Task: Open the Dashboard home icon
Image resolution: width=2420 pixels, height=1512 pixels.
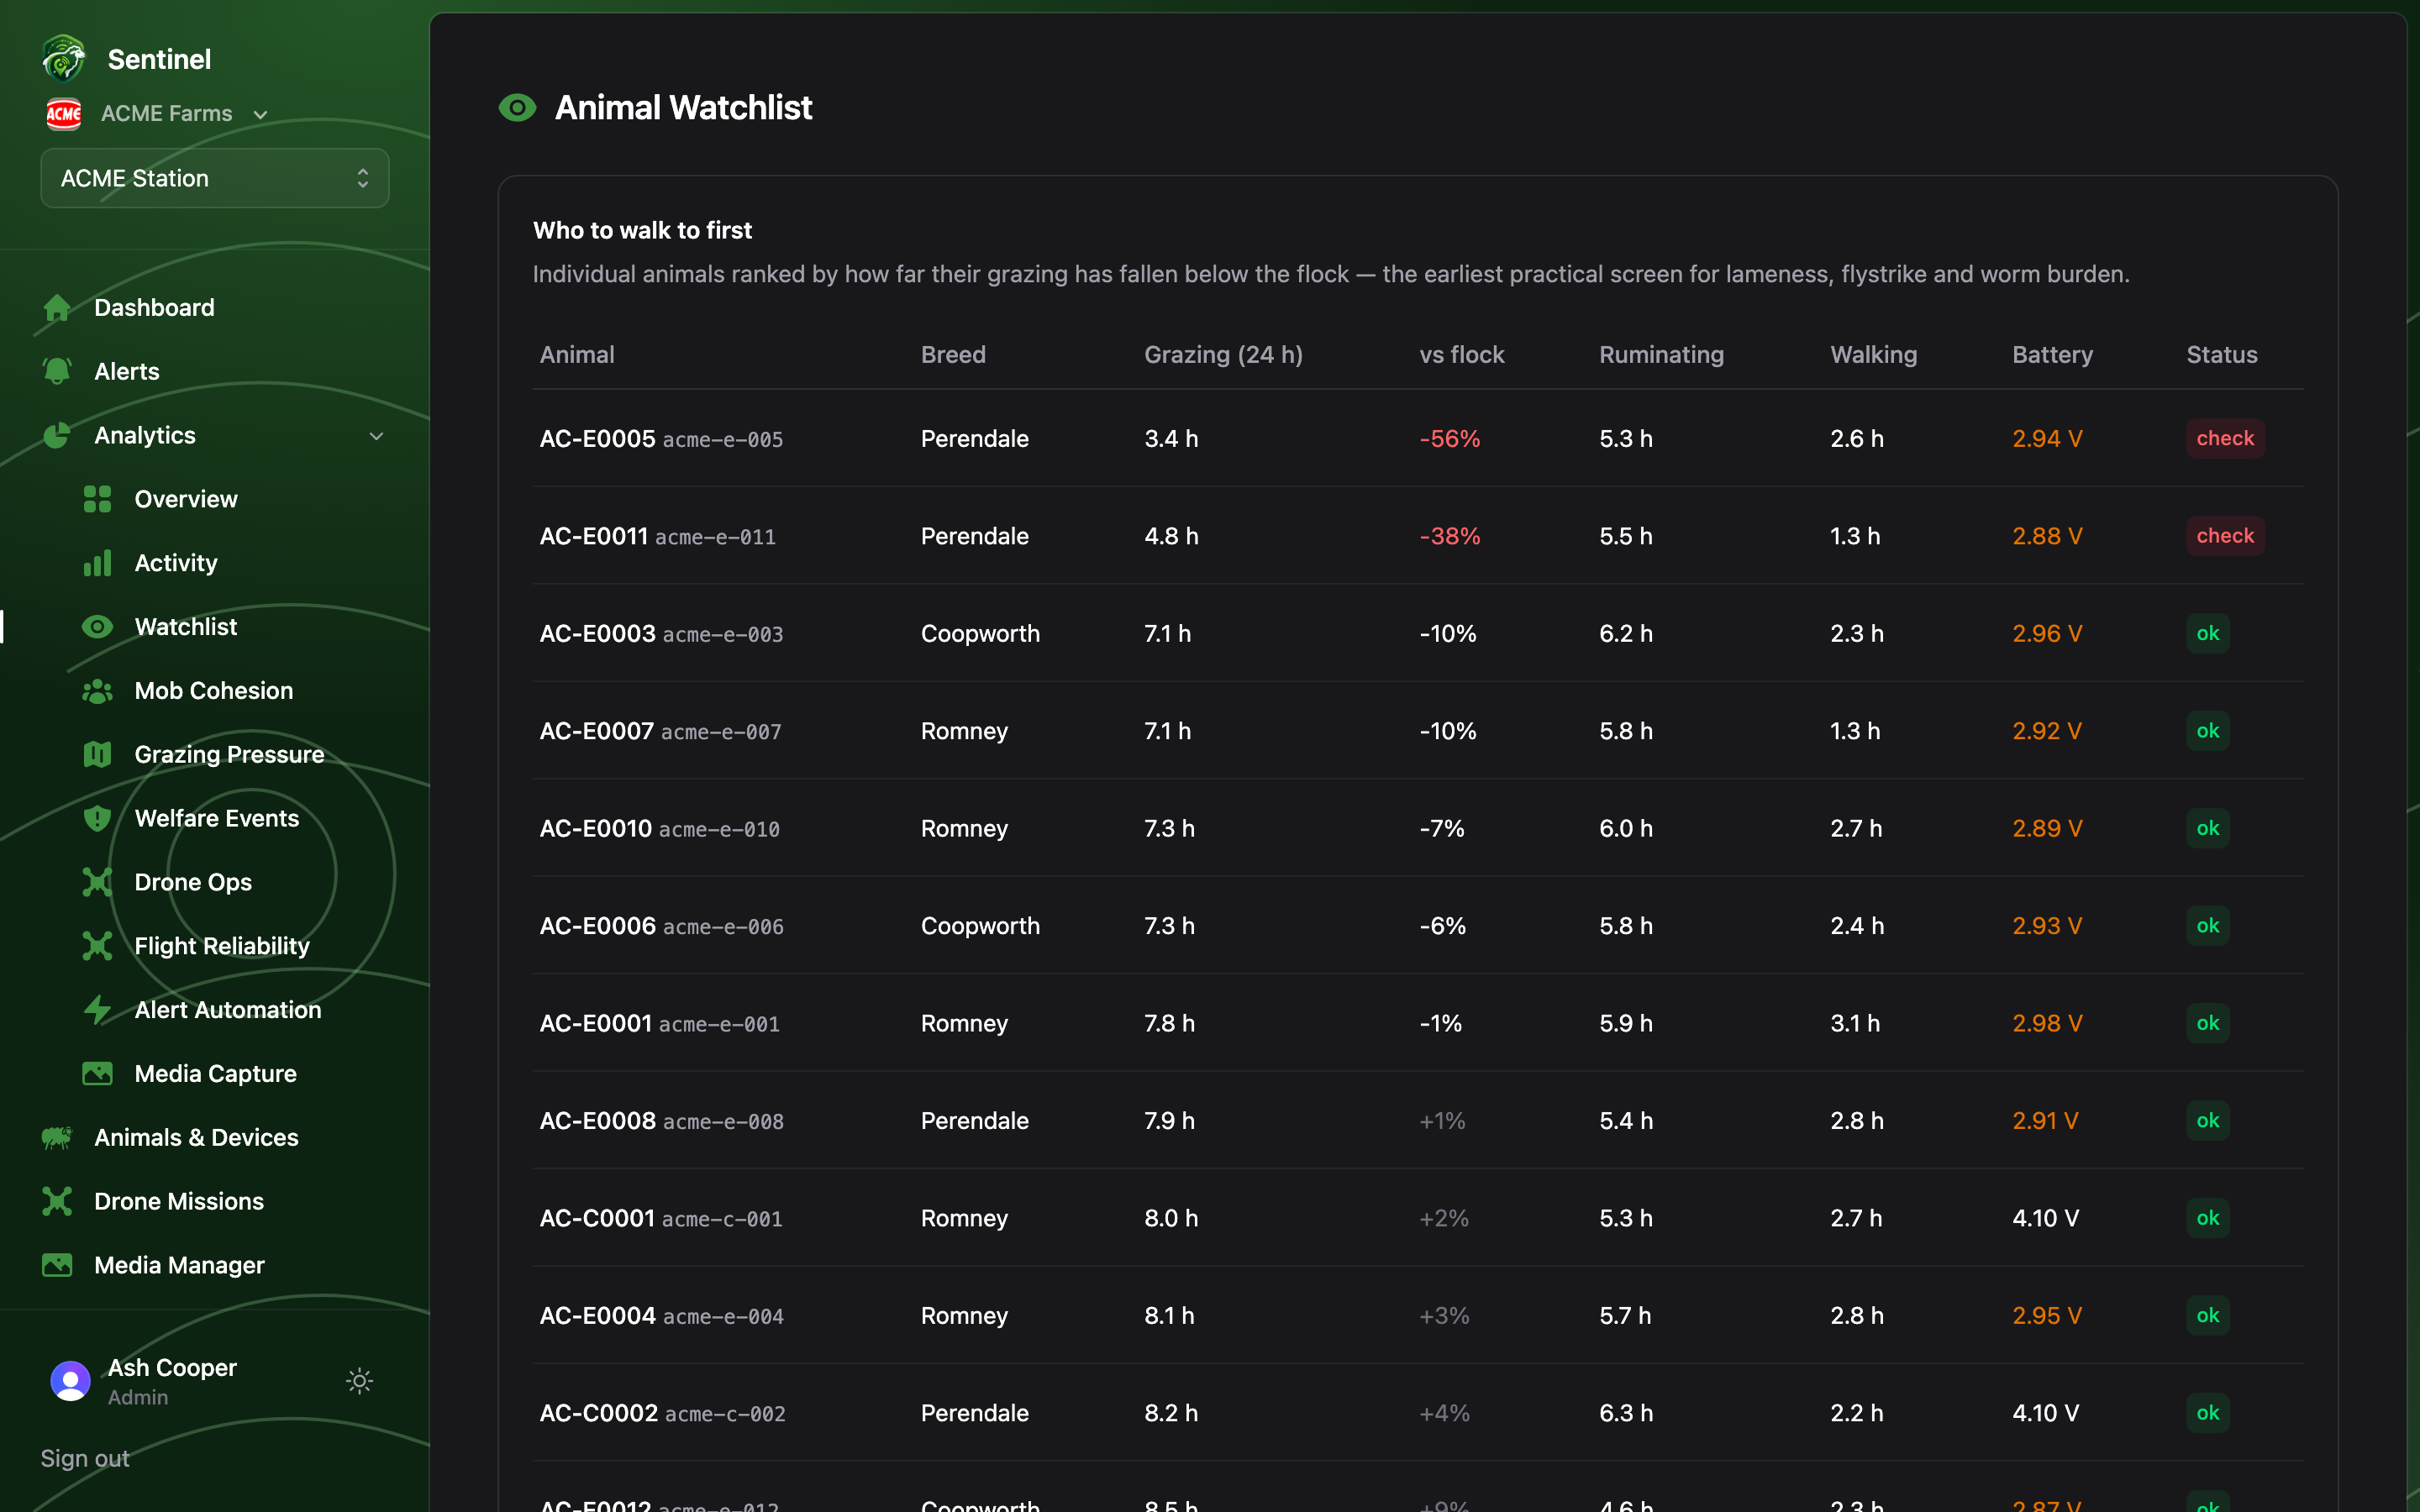Action: click(57, 307)
